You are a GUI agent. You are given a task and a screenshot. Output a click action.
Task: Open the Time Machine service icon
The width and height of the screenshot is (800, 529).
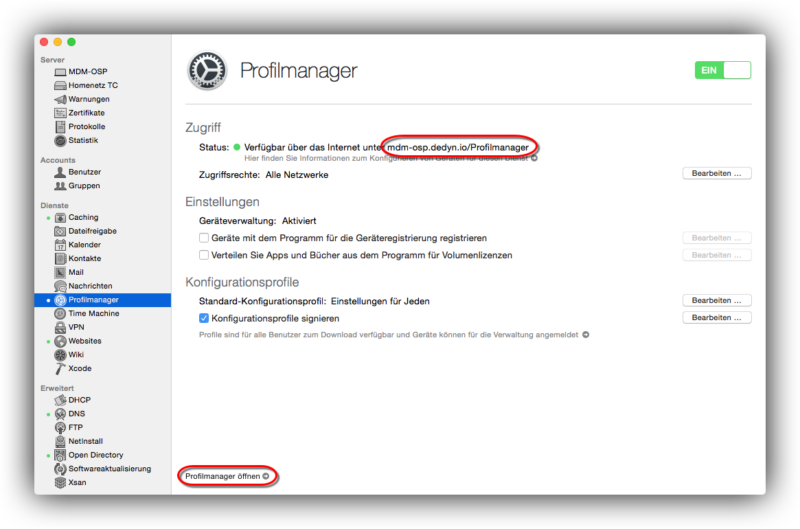60,313
